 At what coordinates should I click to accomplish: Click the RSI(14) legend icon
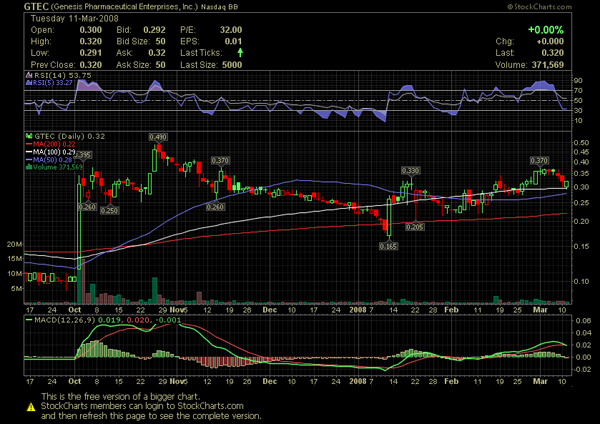point(29,75)
